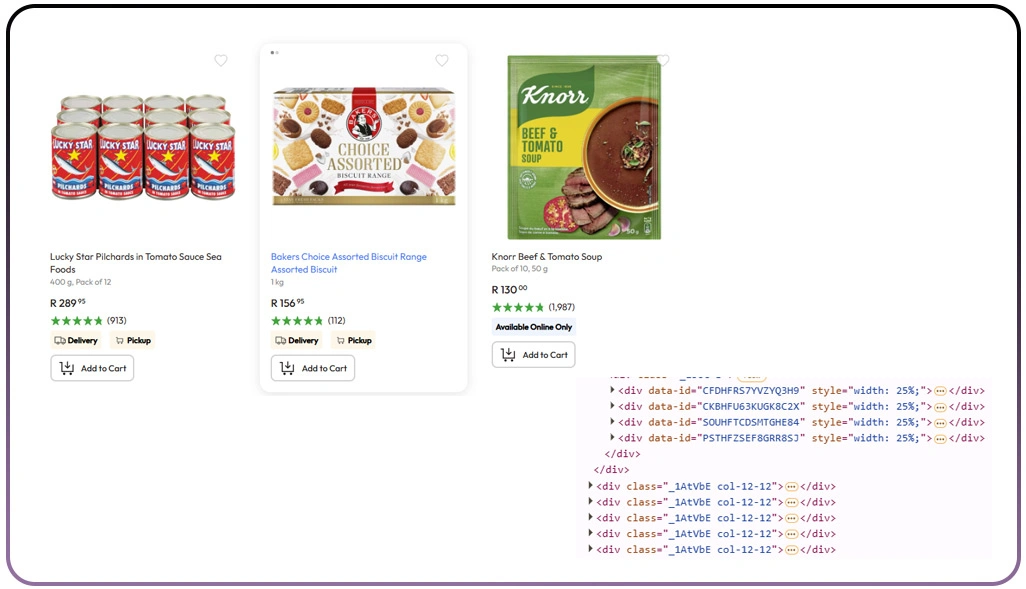1026x589 pixels.
Task: Click the star rating of Knorr soup
Action: pyautogui.click(x=518, y=307)
